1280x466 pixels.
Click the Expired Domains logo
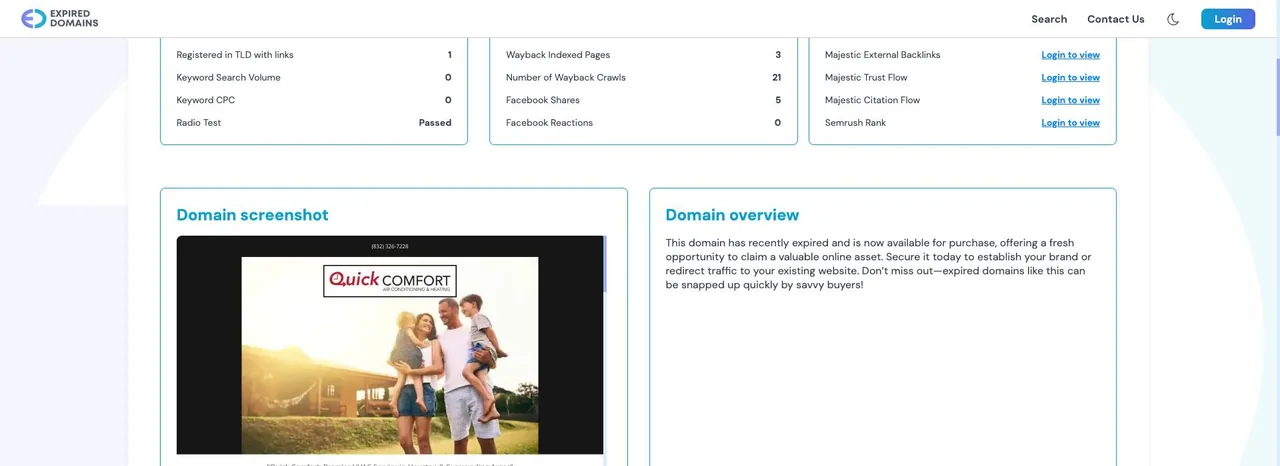(60, 18)
